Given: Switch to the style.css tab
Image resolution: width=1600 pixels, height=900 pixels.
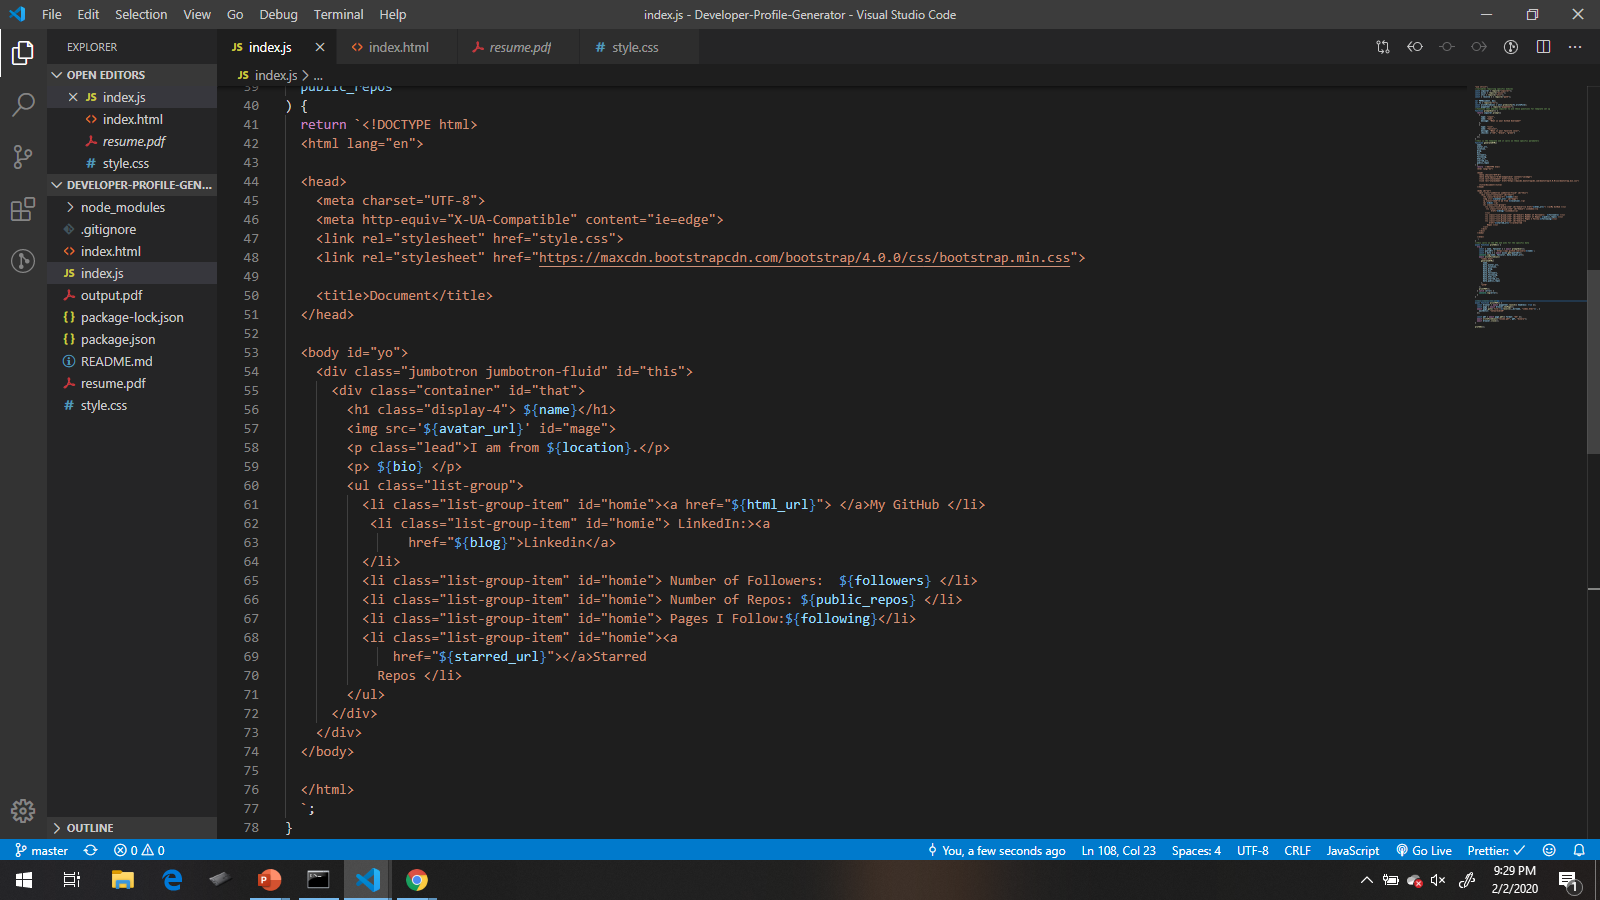Looking at the screenshot, I should click(x=637, y=46).
